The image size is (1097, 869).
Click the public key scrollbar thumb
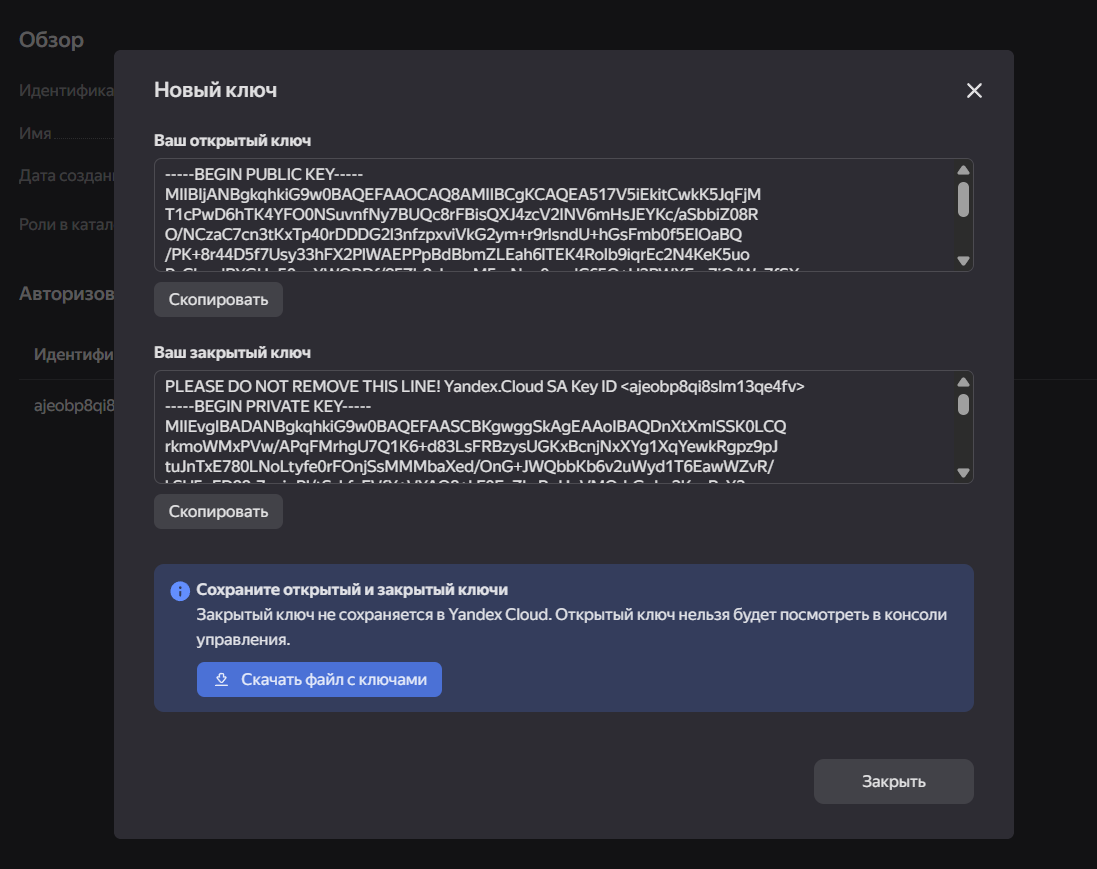(x=963, y=199)
